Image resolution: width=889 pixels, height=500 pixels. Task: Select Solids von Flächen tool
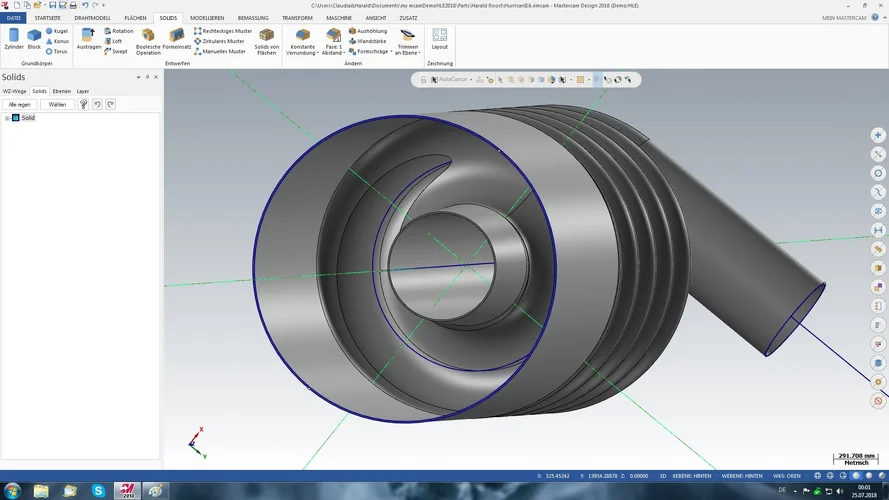[267, 40]
